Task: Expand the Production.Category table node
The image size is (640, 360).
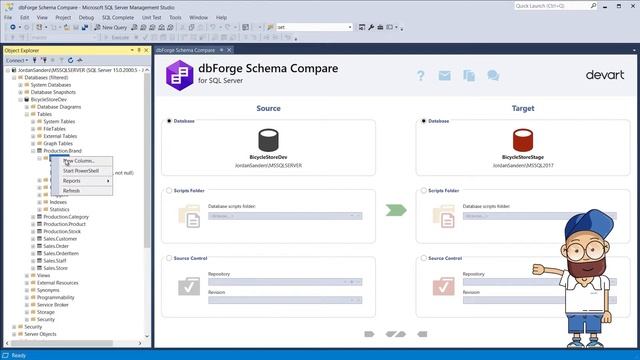Action: [33, 217]
